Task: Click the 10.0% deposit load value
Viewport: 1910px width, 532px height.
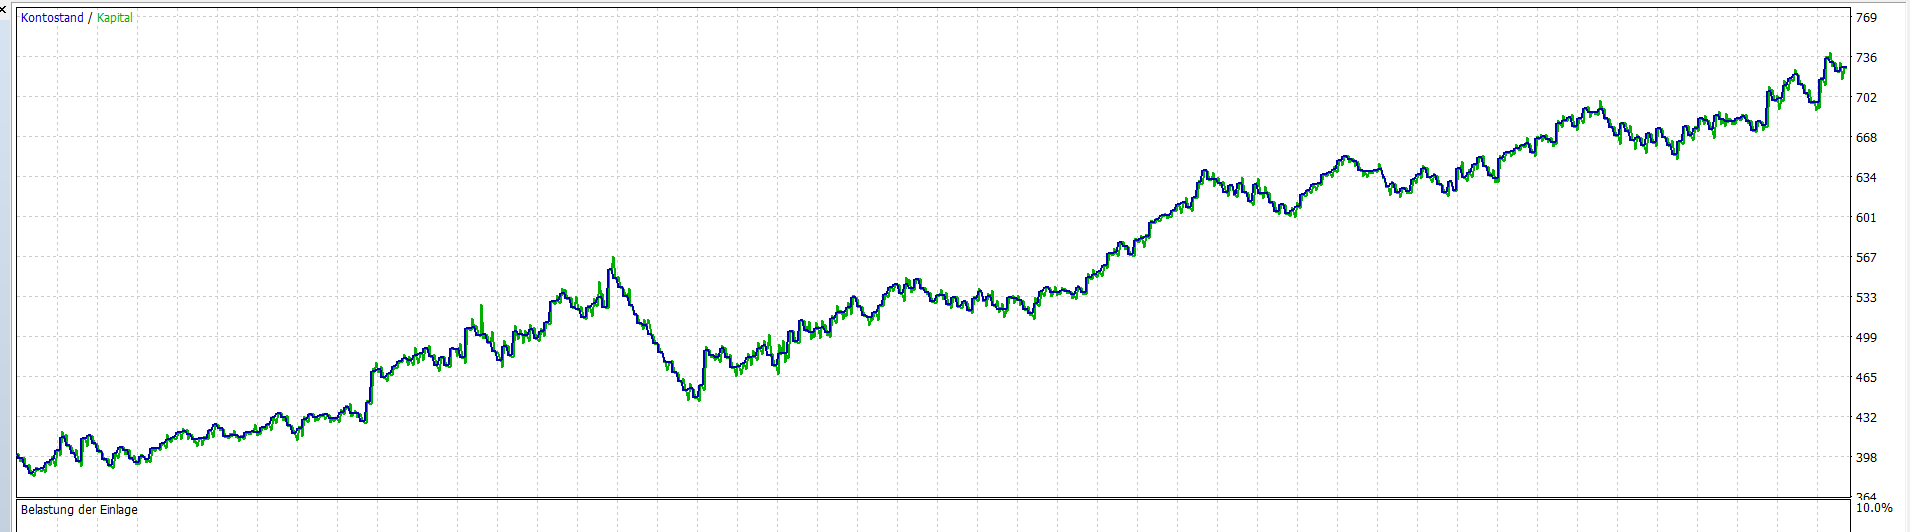Action: click(x=1874, y=509)
